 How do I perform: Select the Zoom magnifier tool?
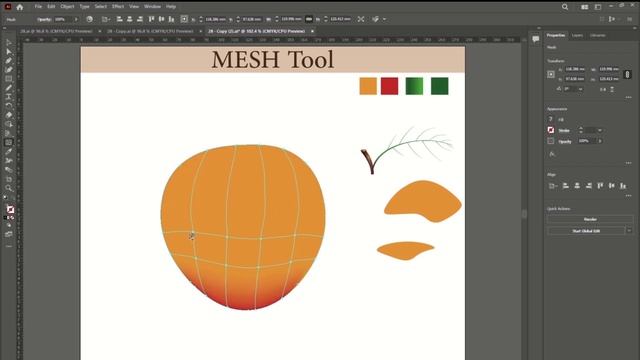click(x=9, y=188)
